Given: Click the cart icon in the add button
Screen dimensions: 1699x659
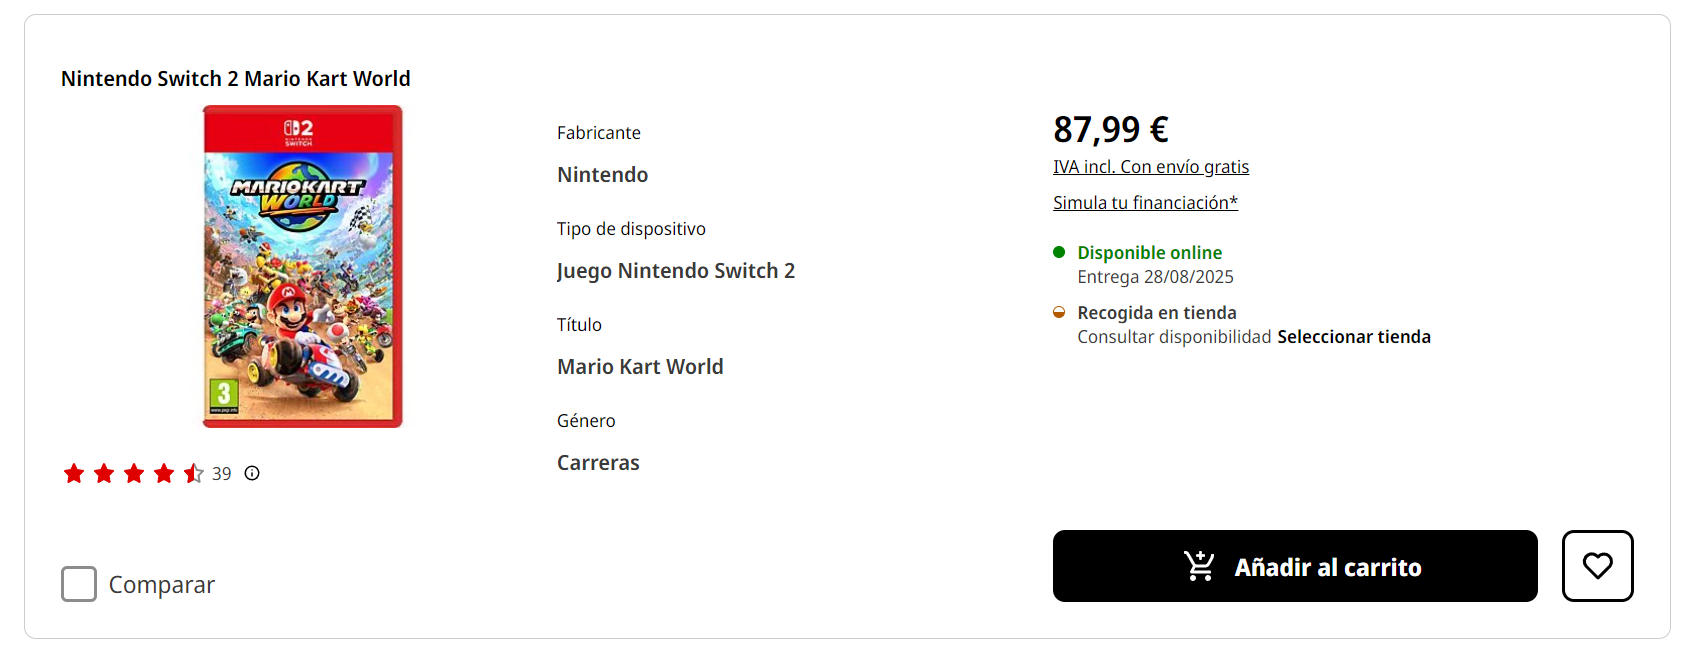Looking at the screenshot, I should (x=1199, y=567).
